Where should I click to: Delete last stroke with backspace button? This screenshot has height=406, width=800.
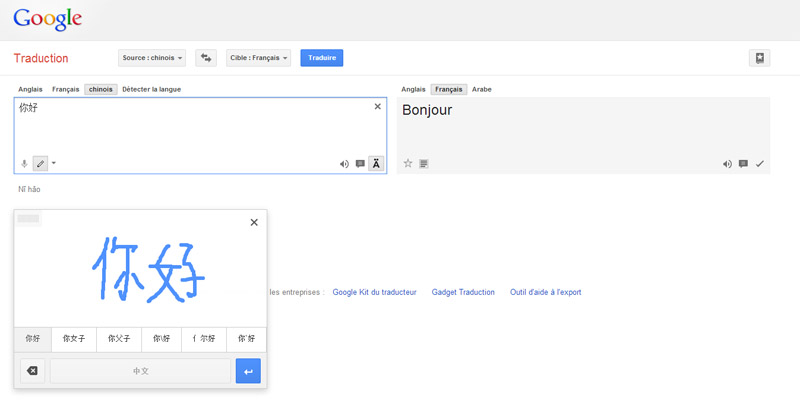(x=32, y=371)
